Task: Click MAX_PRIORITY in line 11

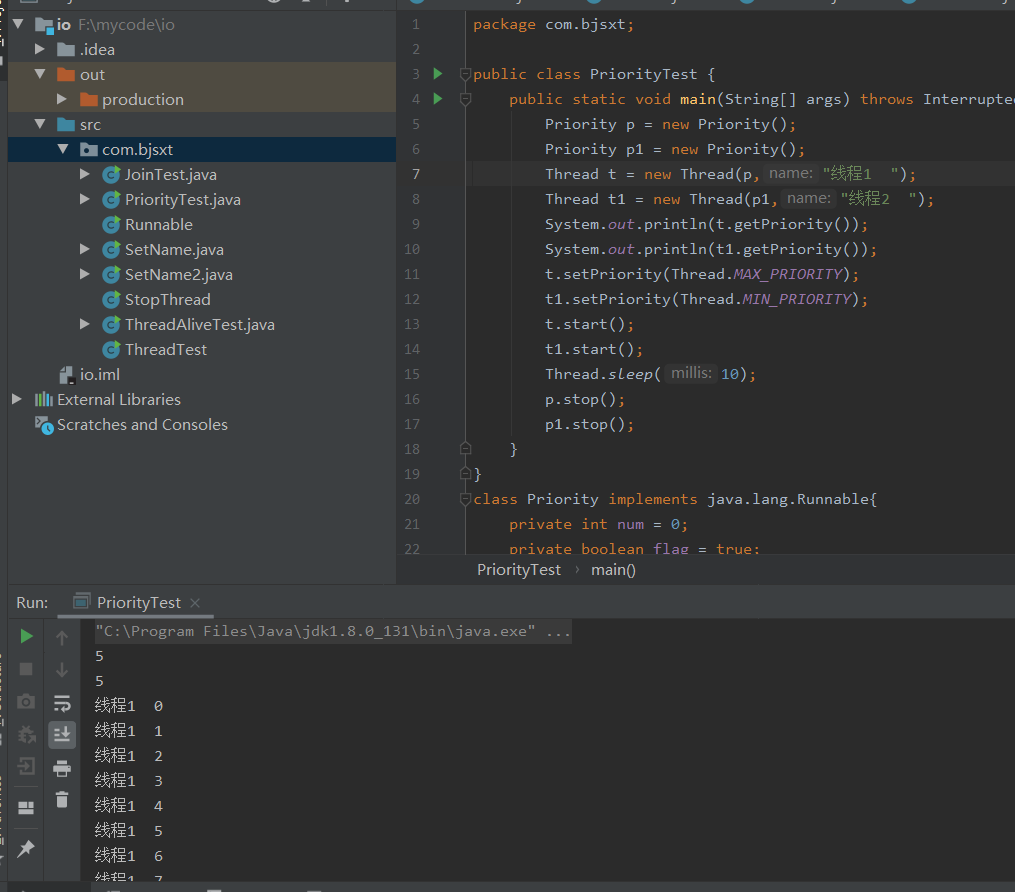Action: click(787, 274)
